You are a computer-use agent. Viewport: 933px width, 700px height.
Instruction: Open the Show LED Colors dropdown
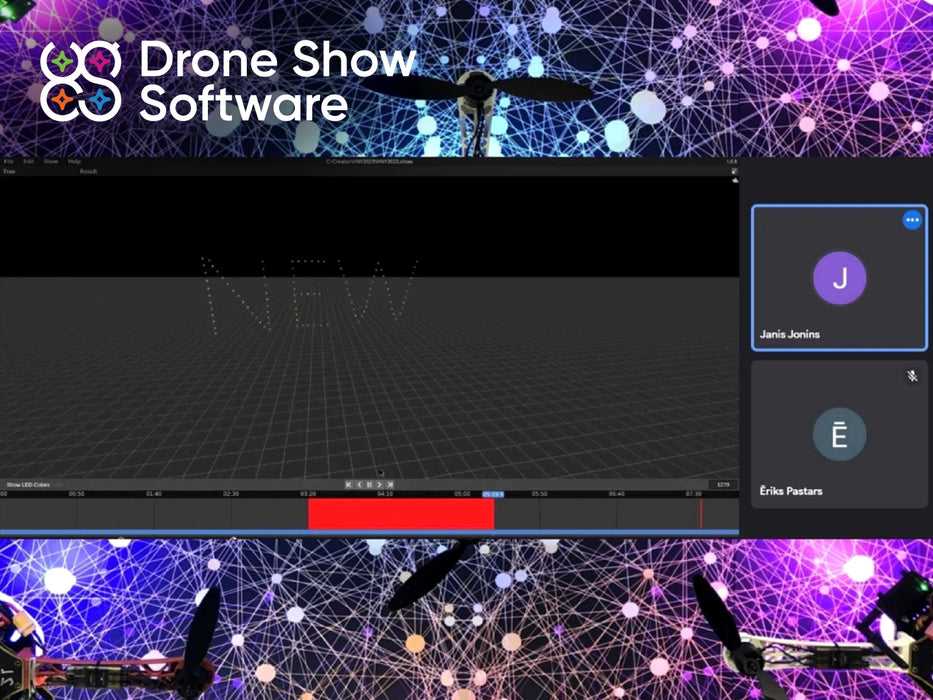click(x=32, y=485)
